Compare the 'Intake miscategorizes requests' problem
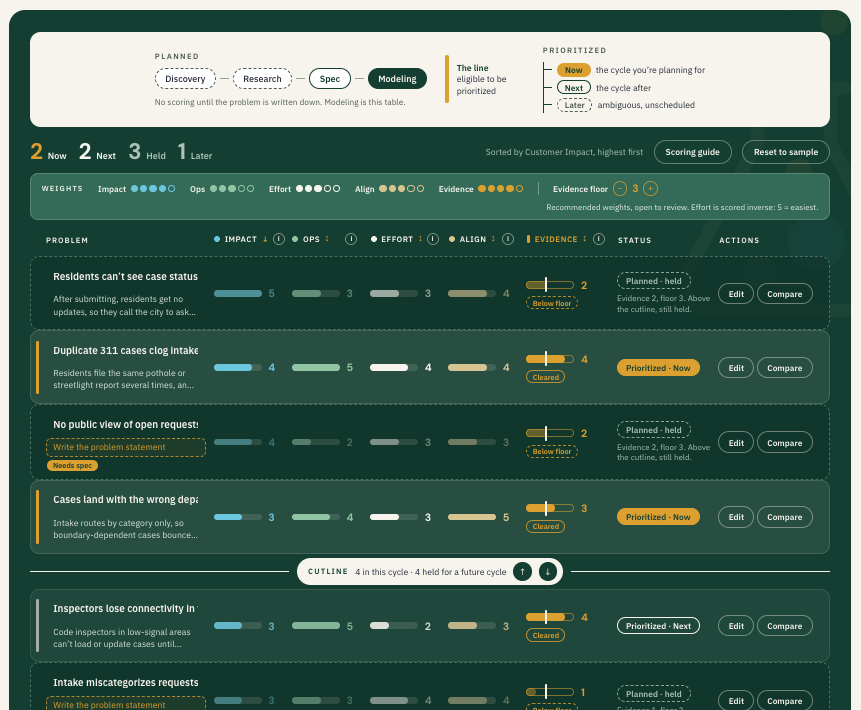This screenshot has width=861, height=710. tap(785, 701)
